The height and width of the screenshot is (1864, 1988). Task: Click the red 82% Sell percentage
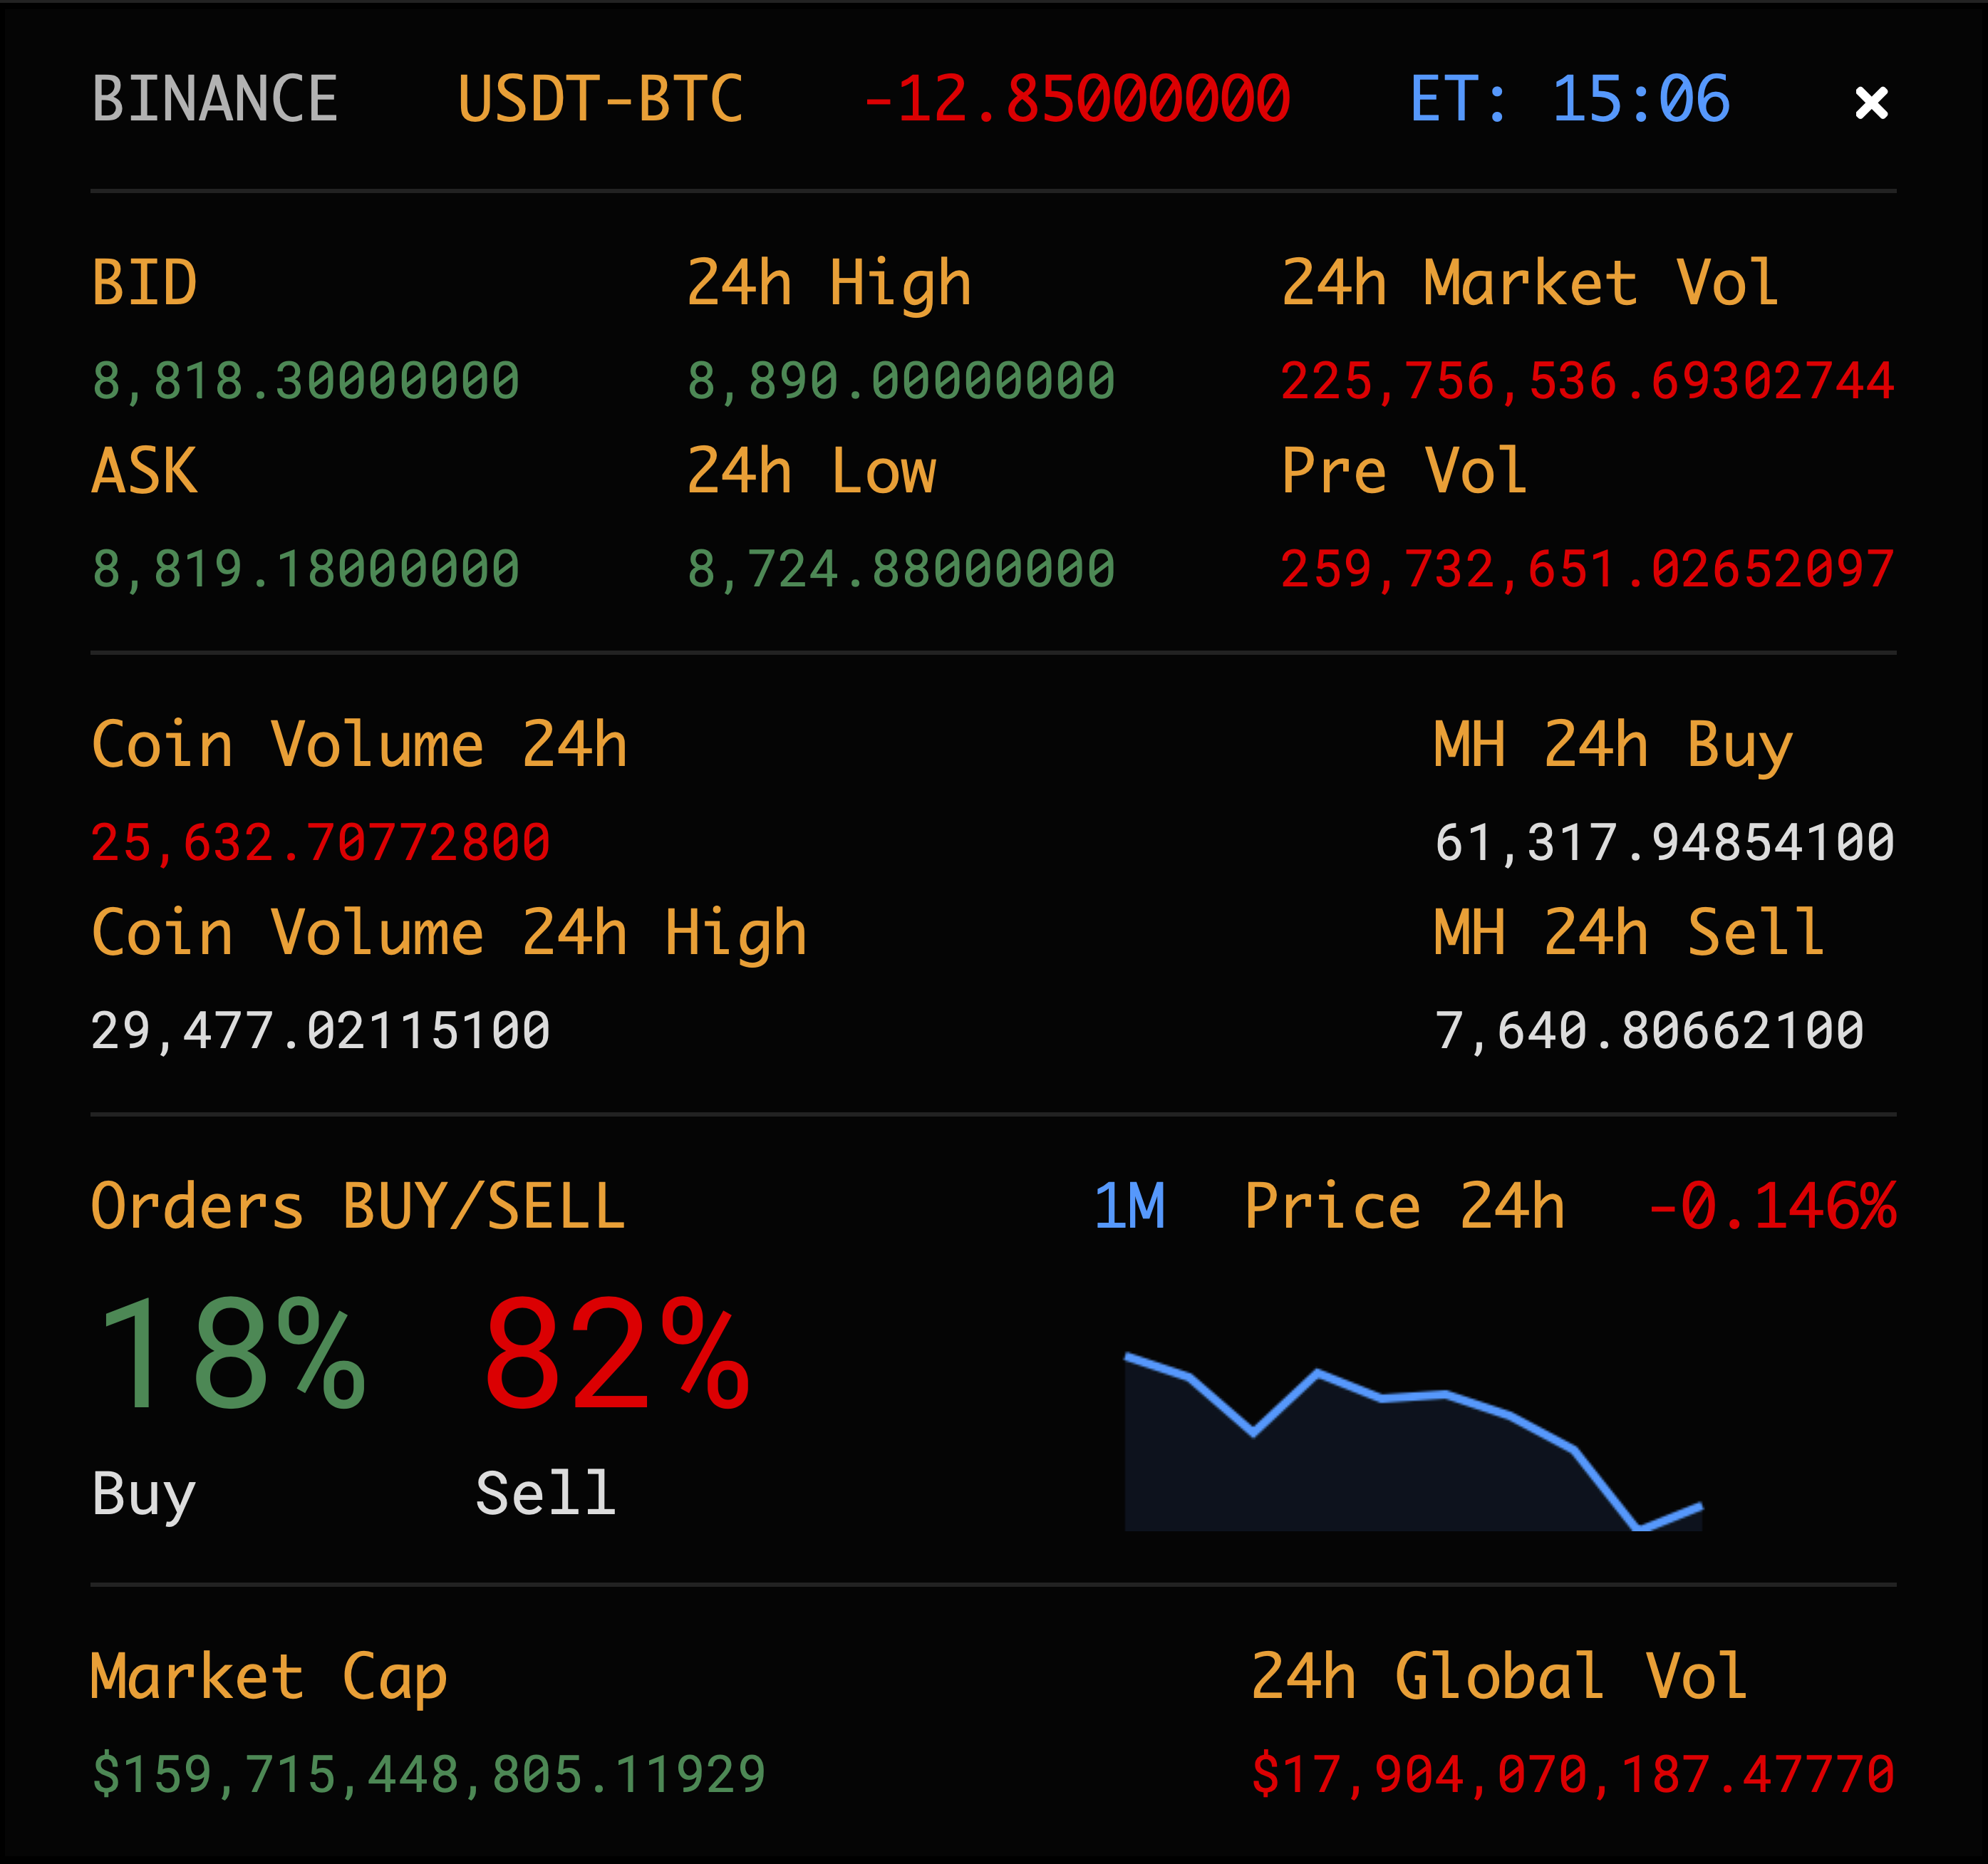pyautogui.click(x=616, y=1355)
